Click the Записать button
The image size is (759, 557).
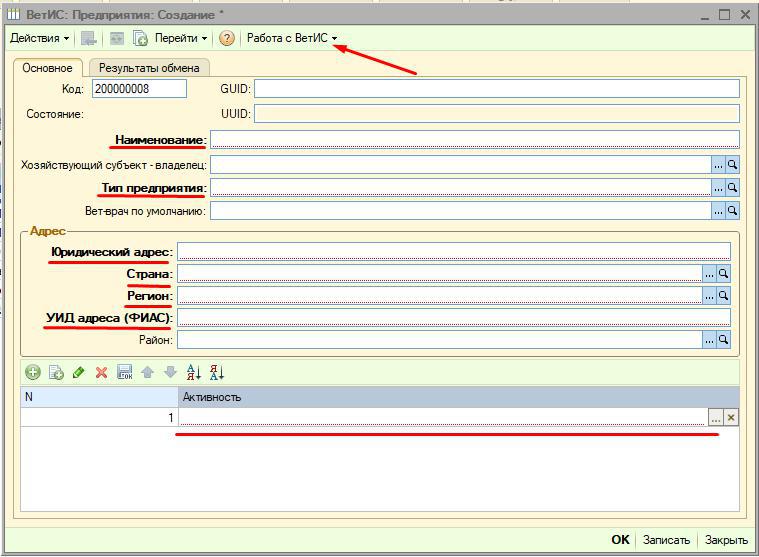tap(666, 539)
